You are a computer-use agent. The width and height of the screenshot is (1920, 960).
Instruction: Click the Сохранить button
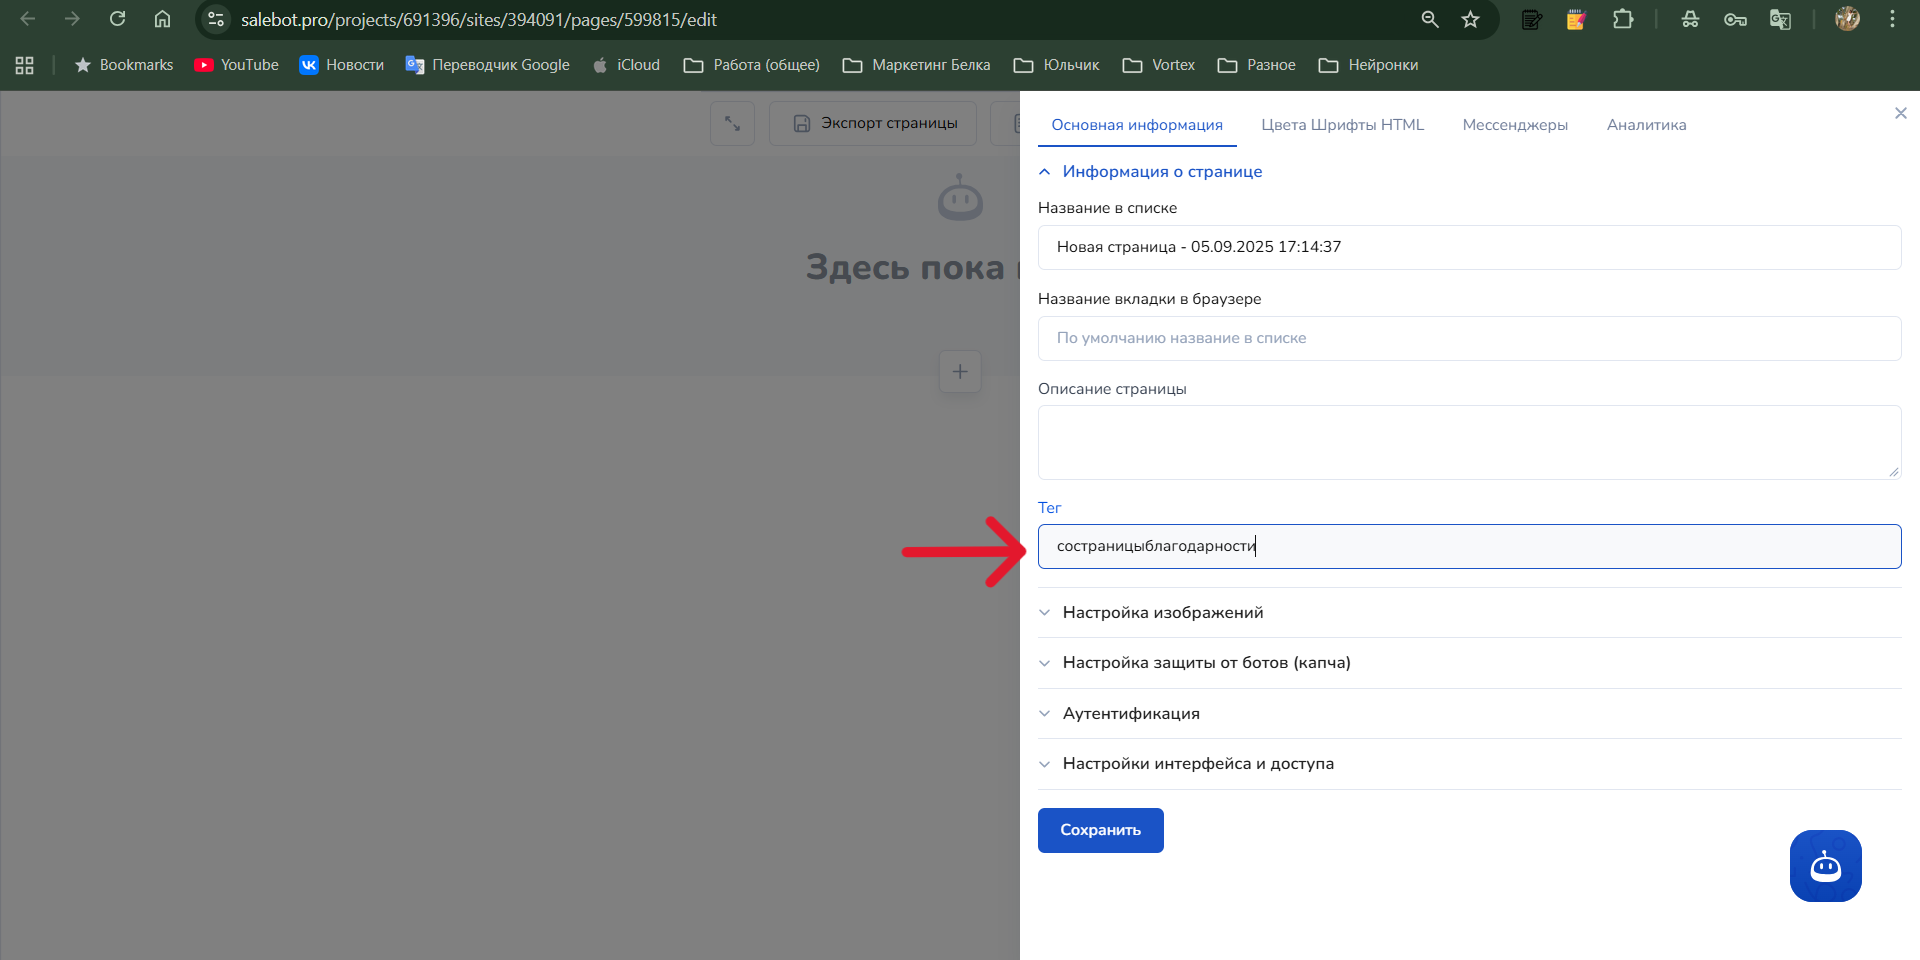pos(1100,830)
